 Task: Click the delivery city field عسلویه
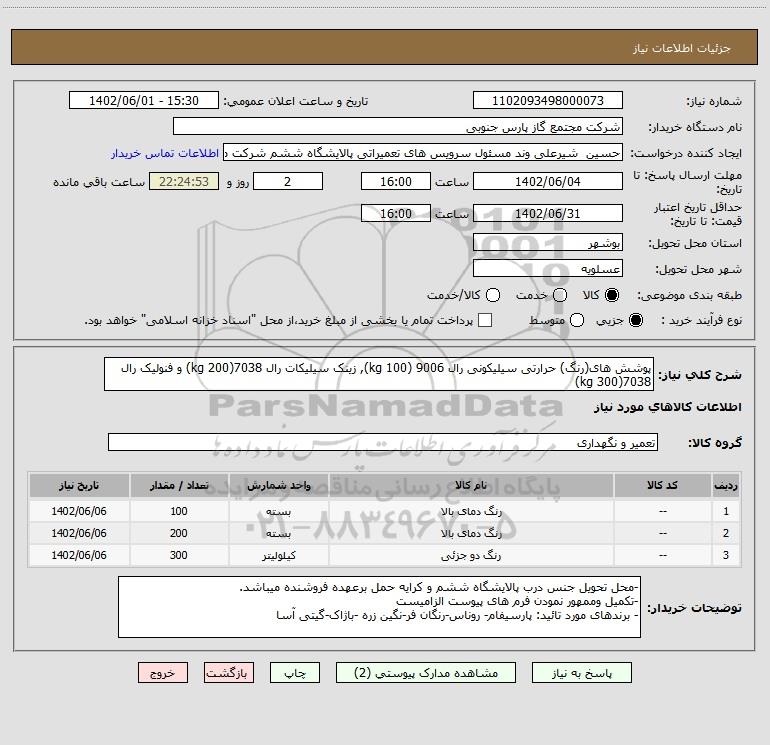tap(548, 268)
